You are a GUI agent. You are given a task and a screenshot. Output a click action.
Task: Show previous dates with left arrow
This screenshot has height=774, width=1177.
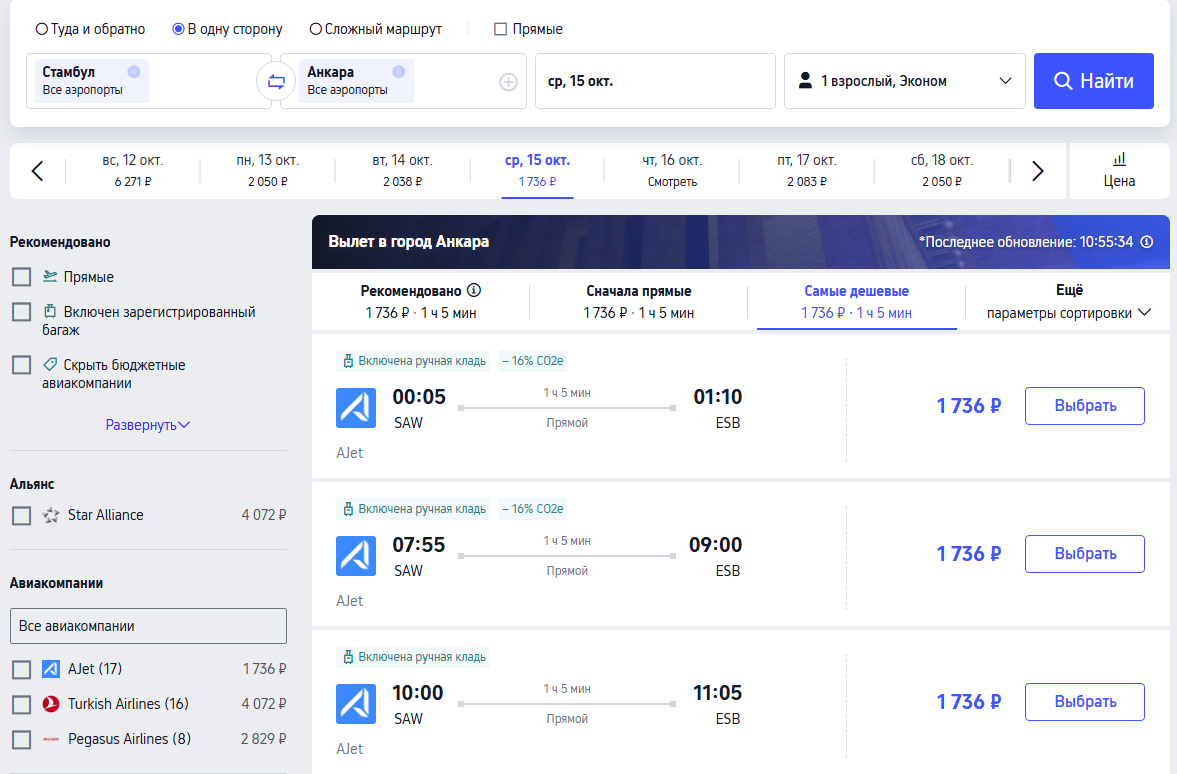[x=38, y=171]
